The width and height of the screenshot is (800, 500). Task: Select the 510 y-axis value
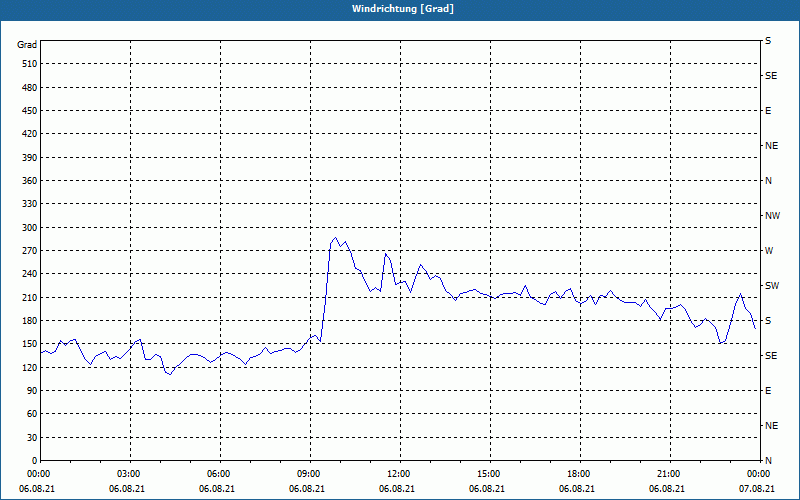[x=30, y=64]
